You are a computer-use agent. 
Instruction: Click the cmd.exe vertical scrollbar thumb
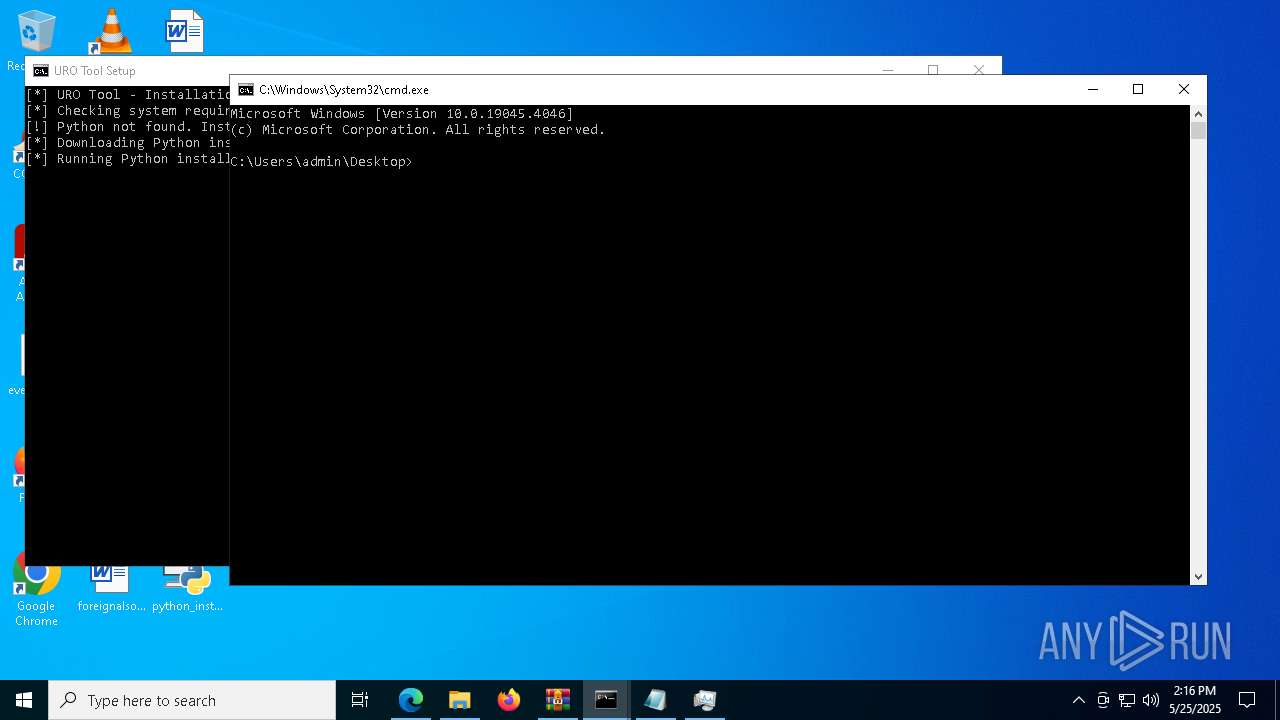pos(1198,130)
